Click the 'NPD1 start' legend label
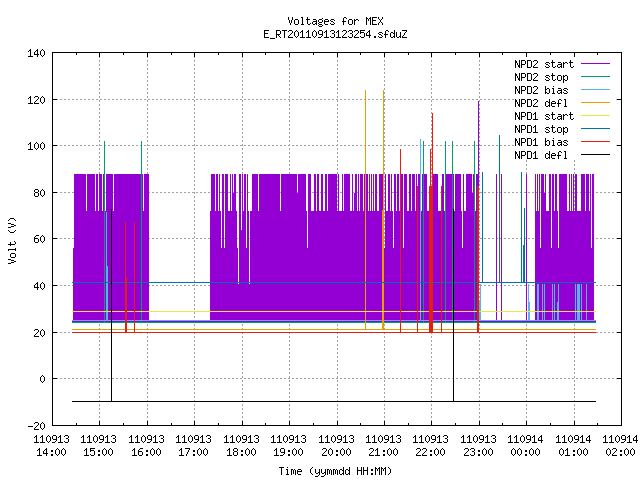 tap(544, 116)
